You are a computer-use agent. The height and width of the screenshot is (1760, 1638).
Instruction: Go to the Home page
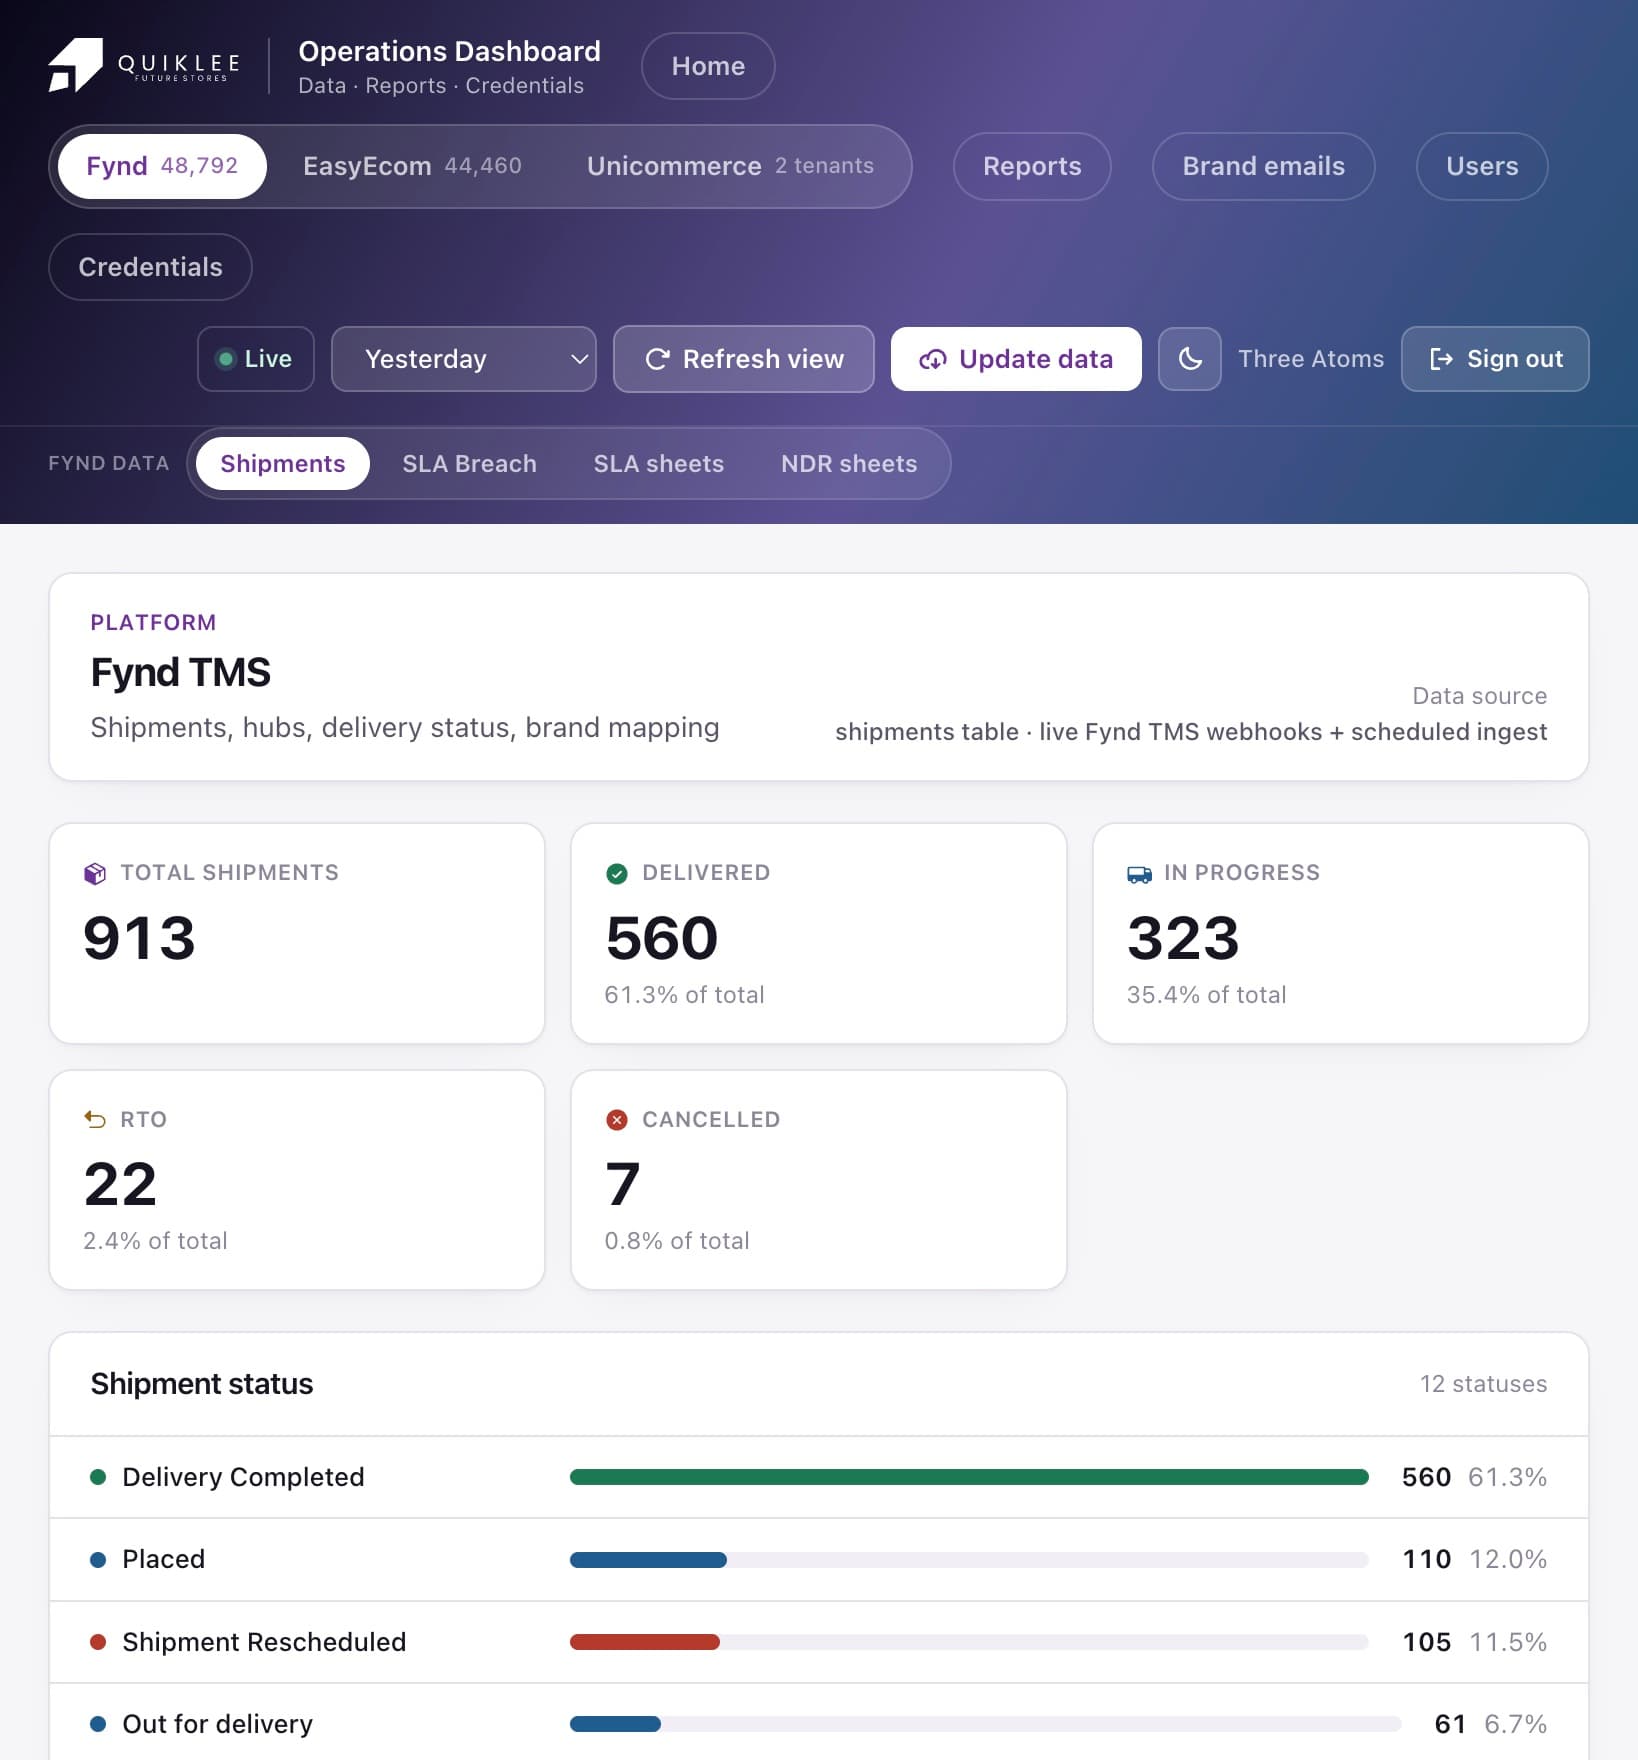(x=708, y=66)
